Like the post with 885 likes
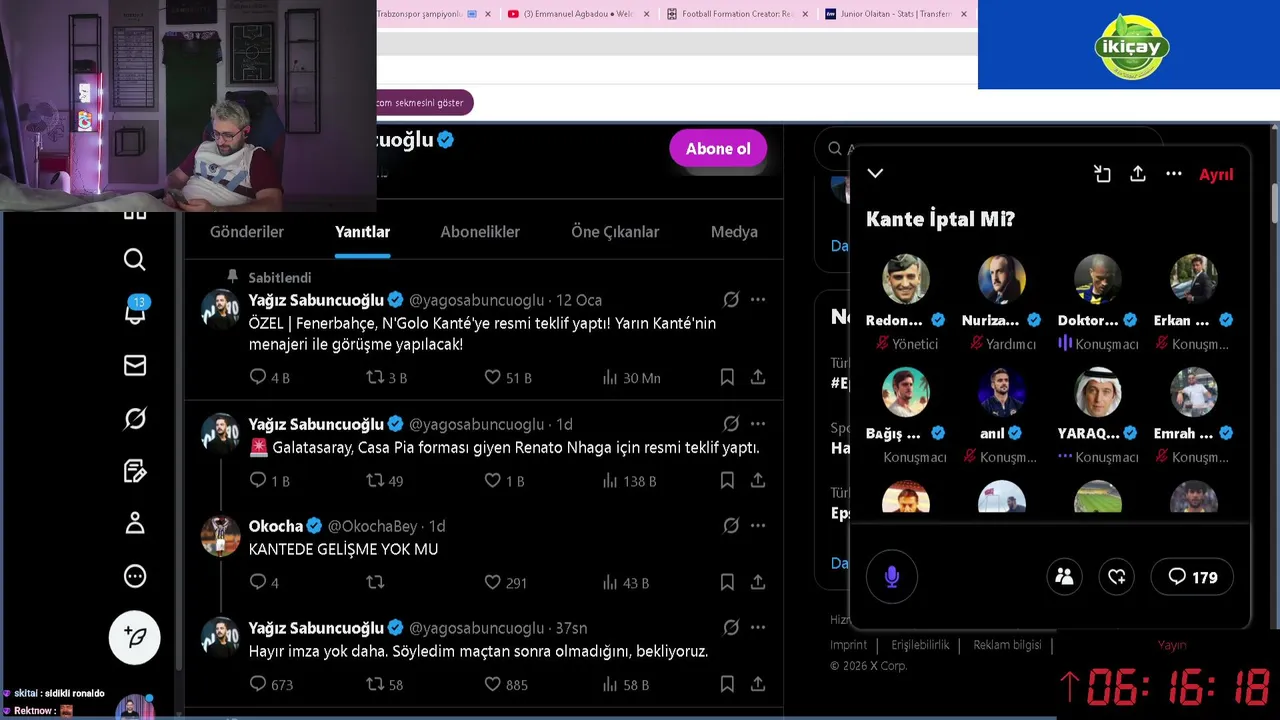Image resolution: width=1280 pixels, height=720 pixels. click(492, 684)
